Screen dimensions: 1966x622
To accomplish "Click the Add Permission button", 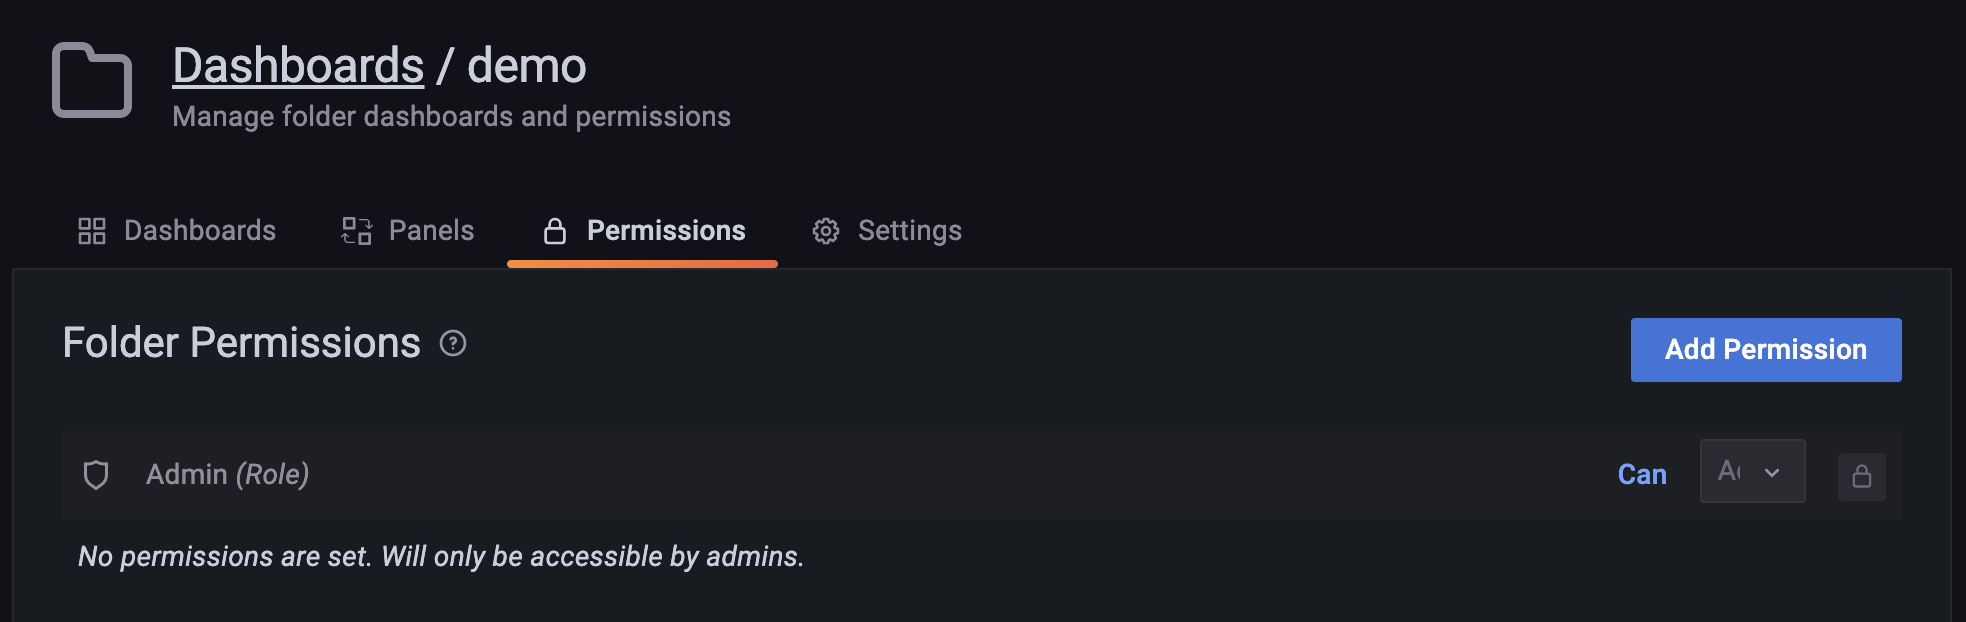I will point(1765,349).
